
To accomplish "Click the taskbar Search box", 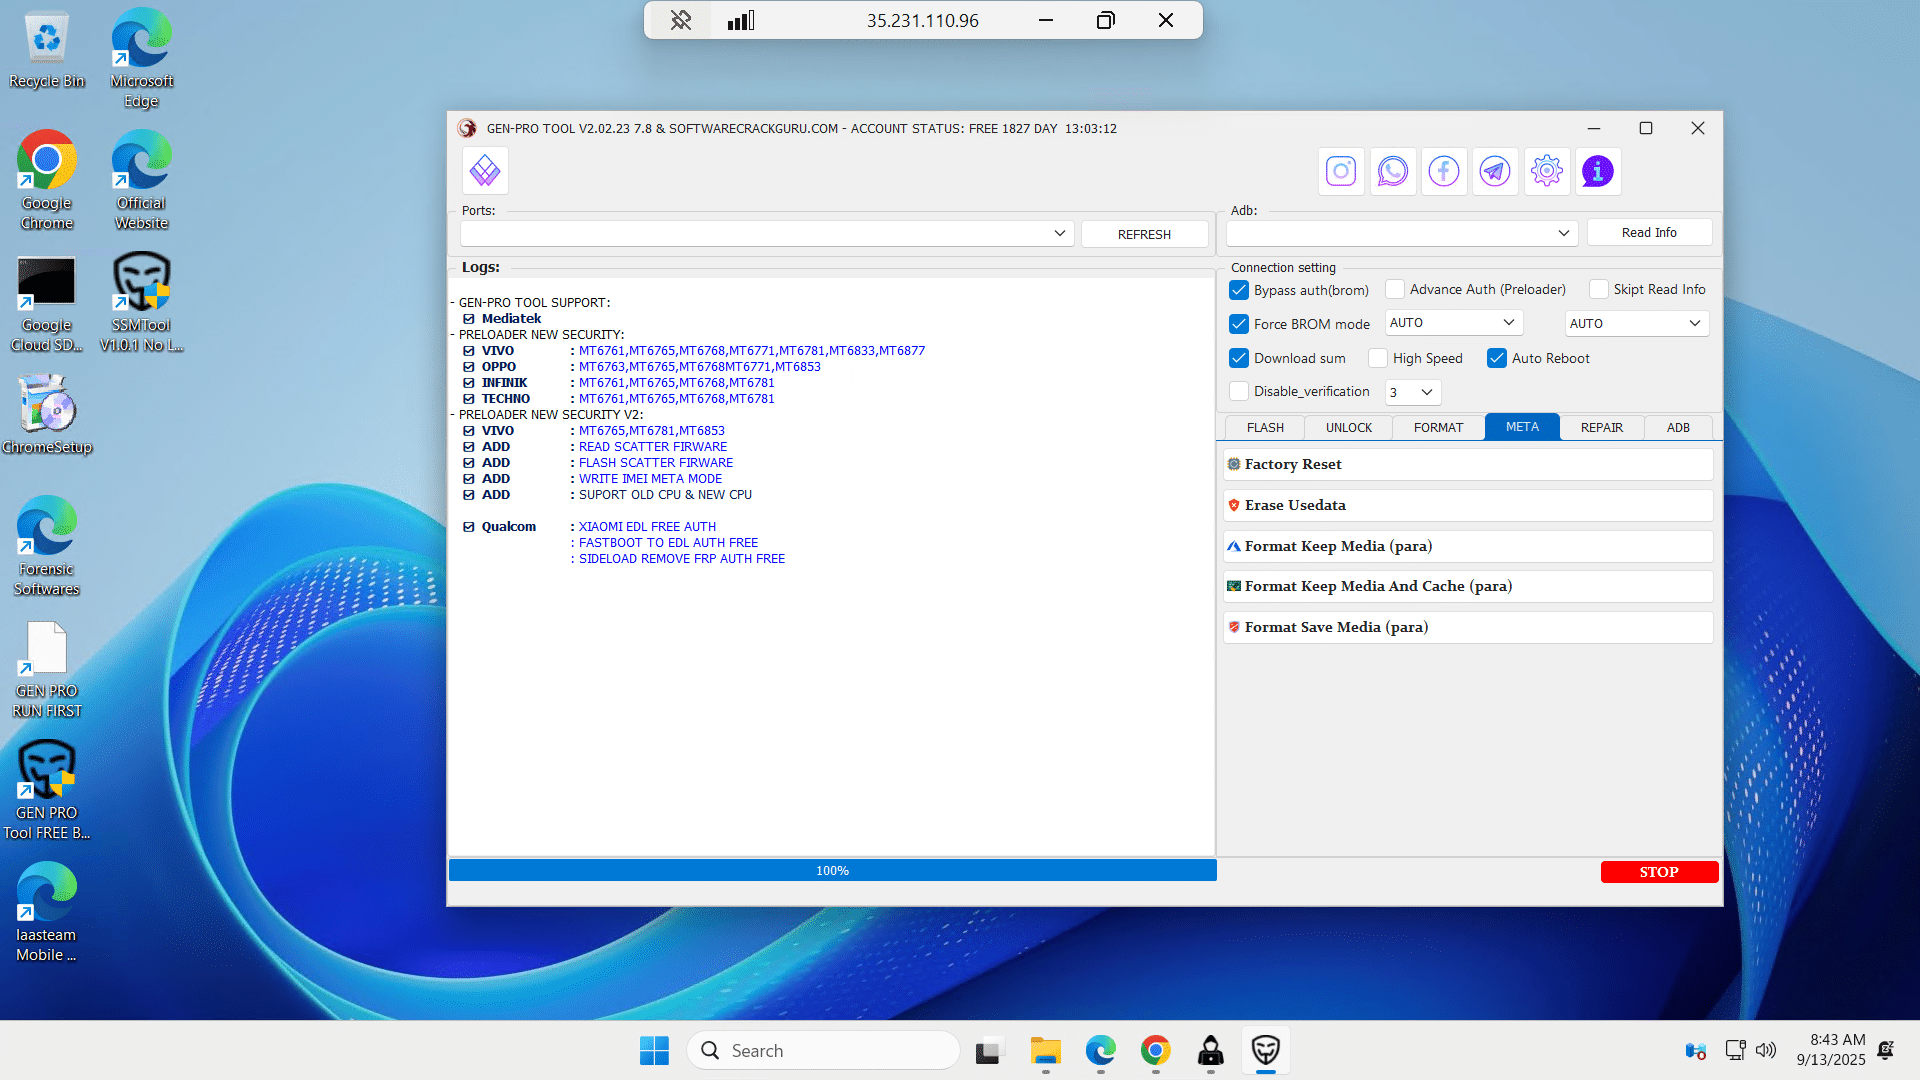I will coord(823,1050).
